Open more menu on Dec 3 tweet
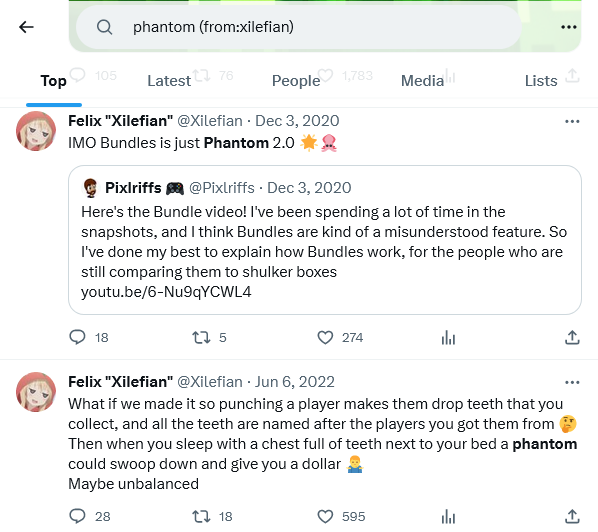 pos(572,121)
